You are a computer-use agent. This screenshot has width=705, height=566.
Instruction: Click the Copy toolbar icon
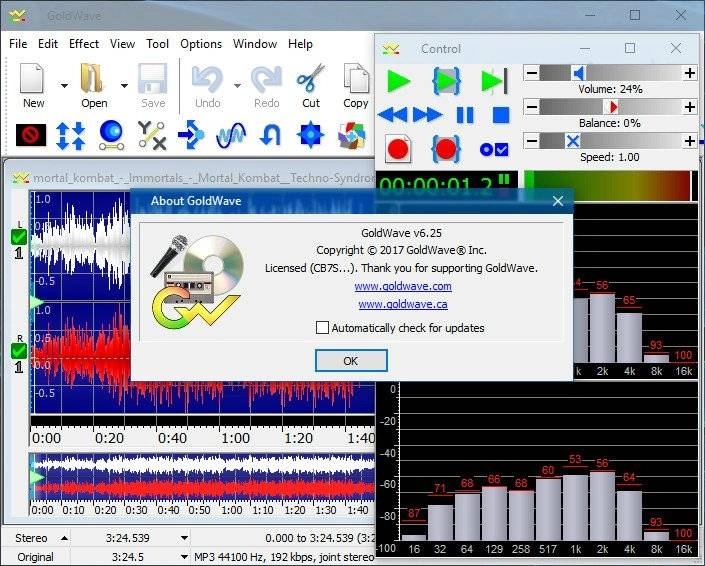[x=356, y=79]
